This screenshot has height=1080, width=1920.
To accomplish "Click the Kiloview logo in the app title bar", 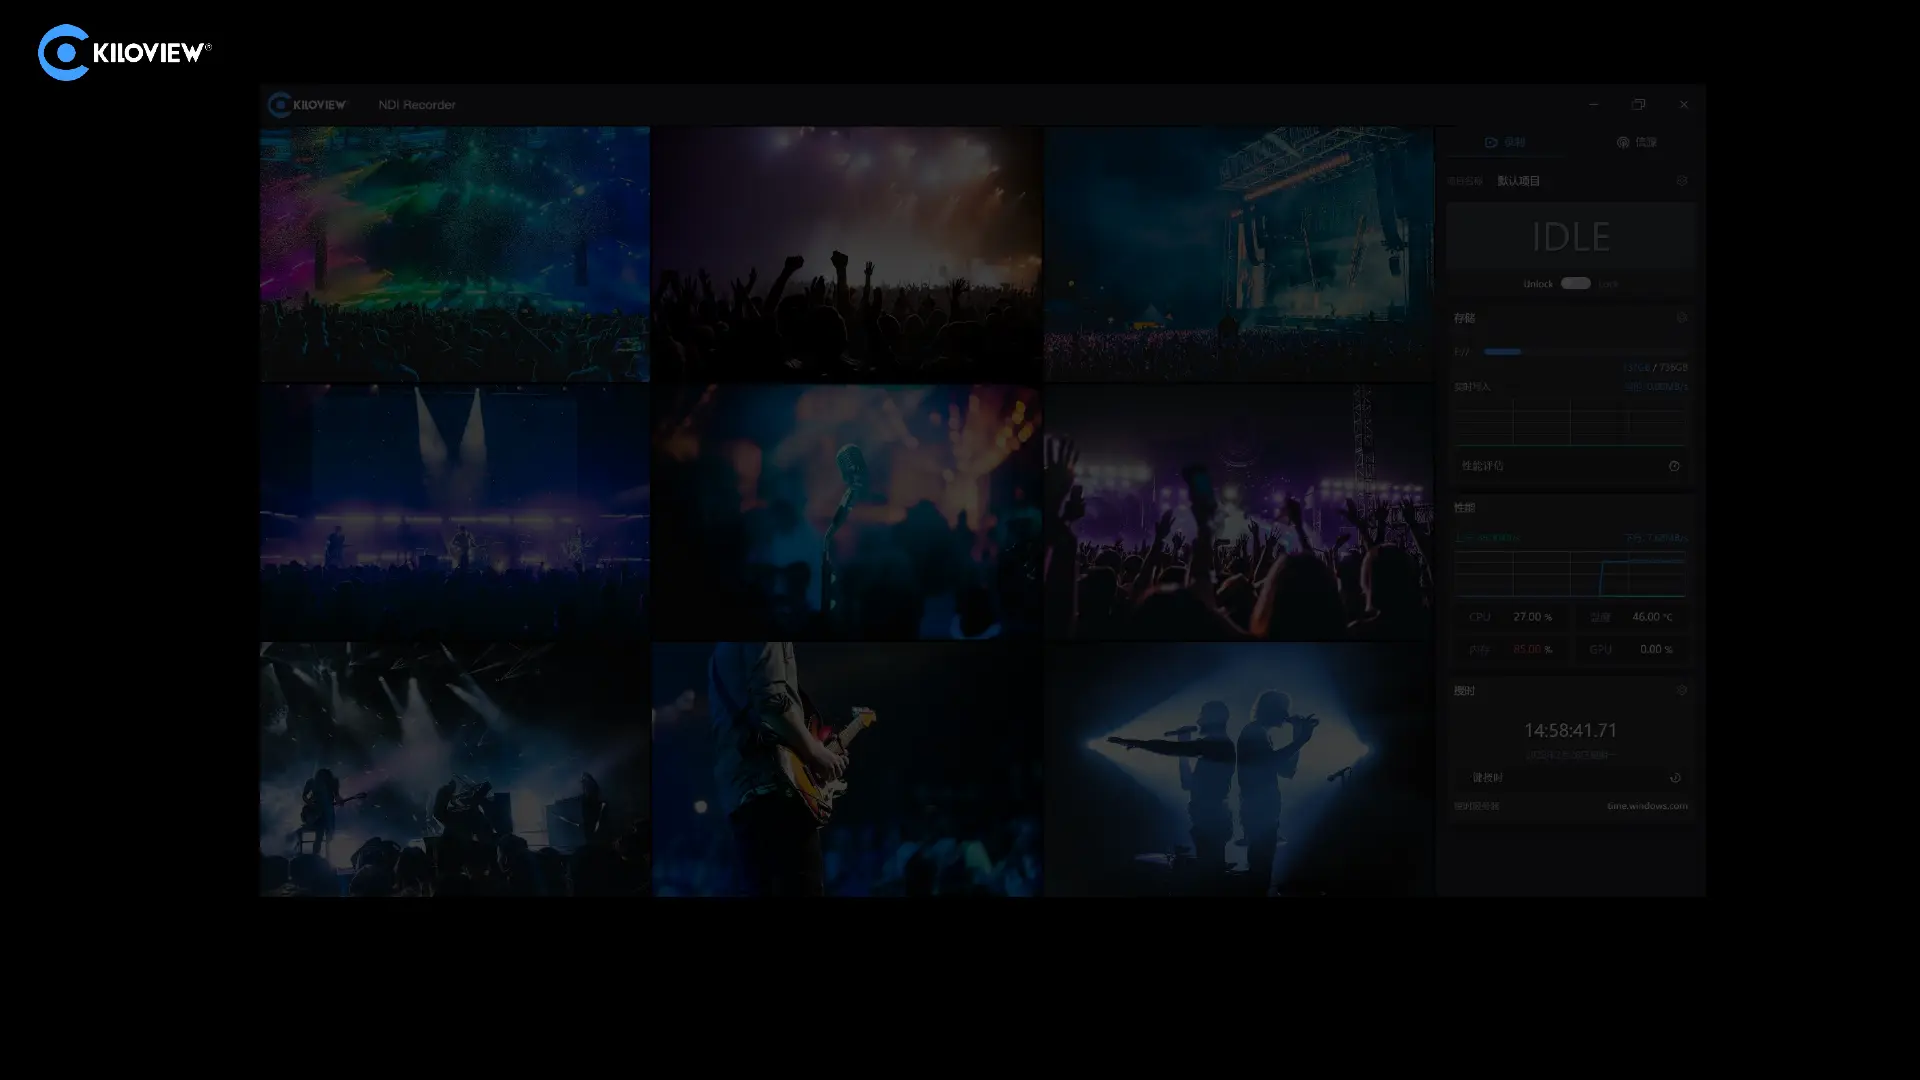I will tap(307, 105).
